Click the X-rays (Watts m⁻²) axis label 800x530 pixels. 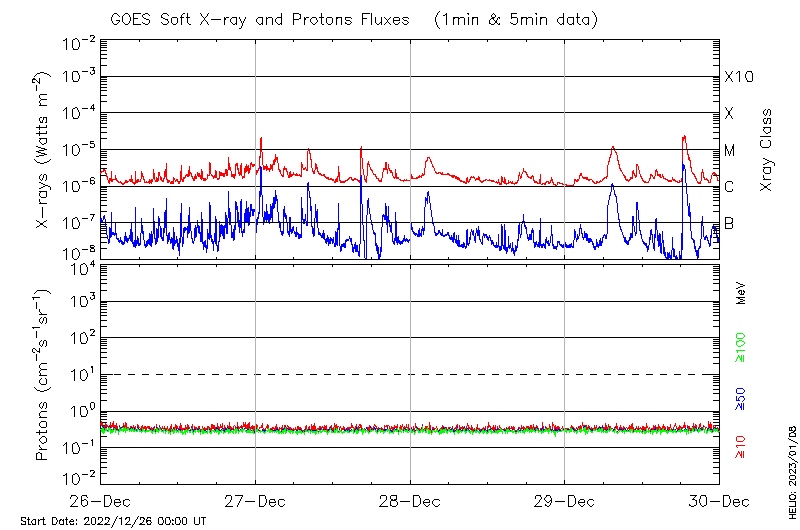coord(43,150)
